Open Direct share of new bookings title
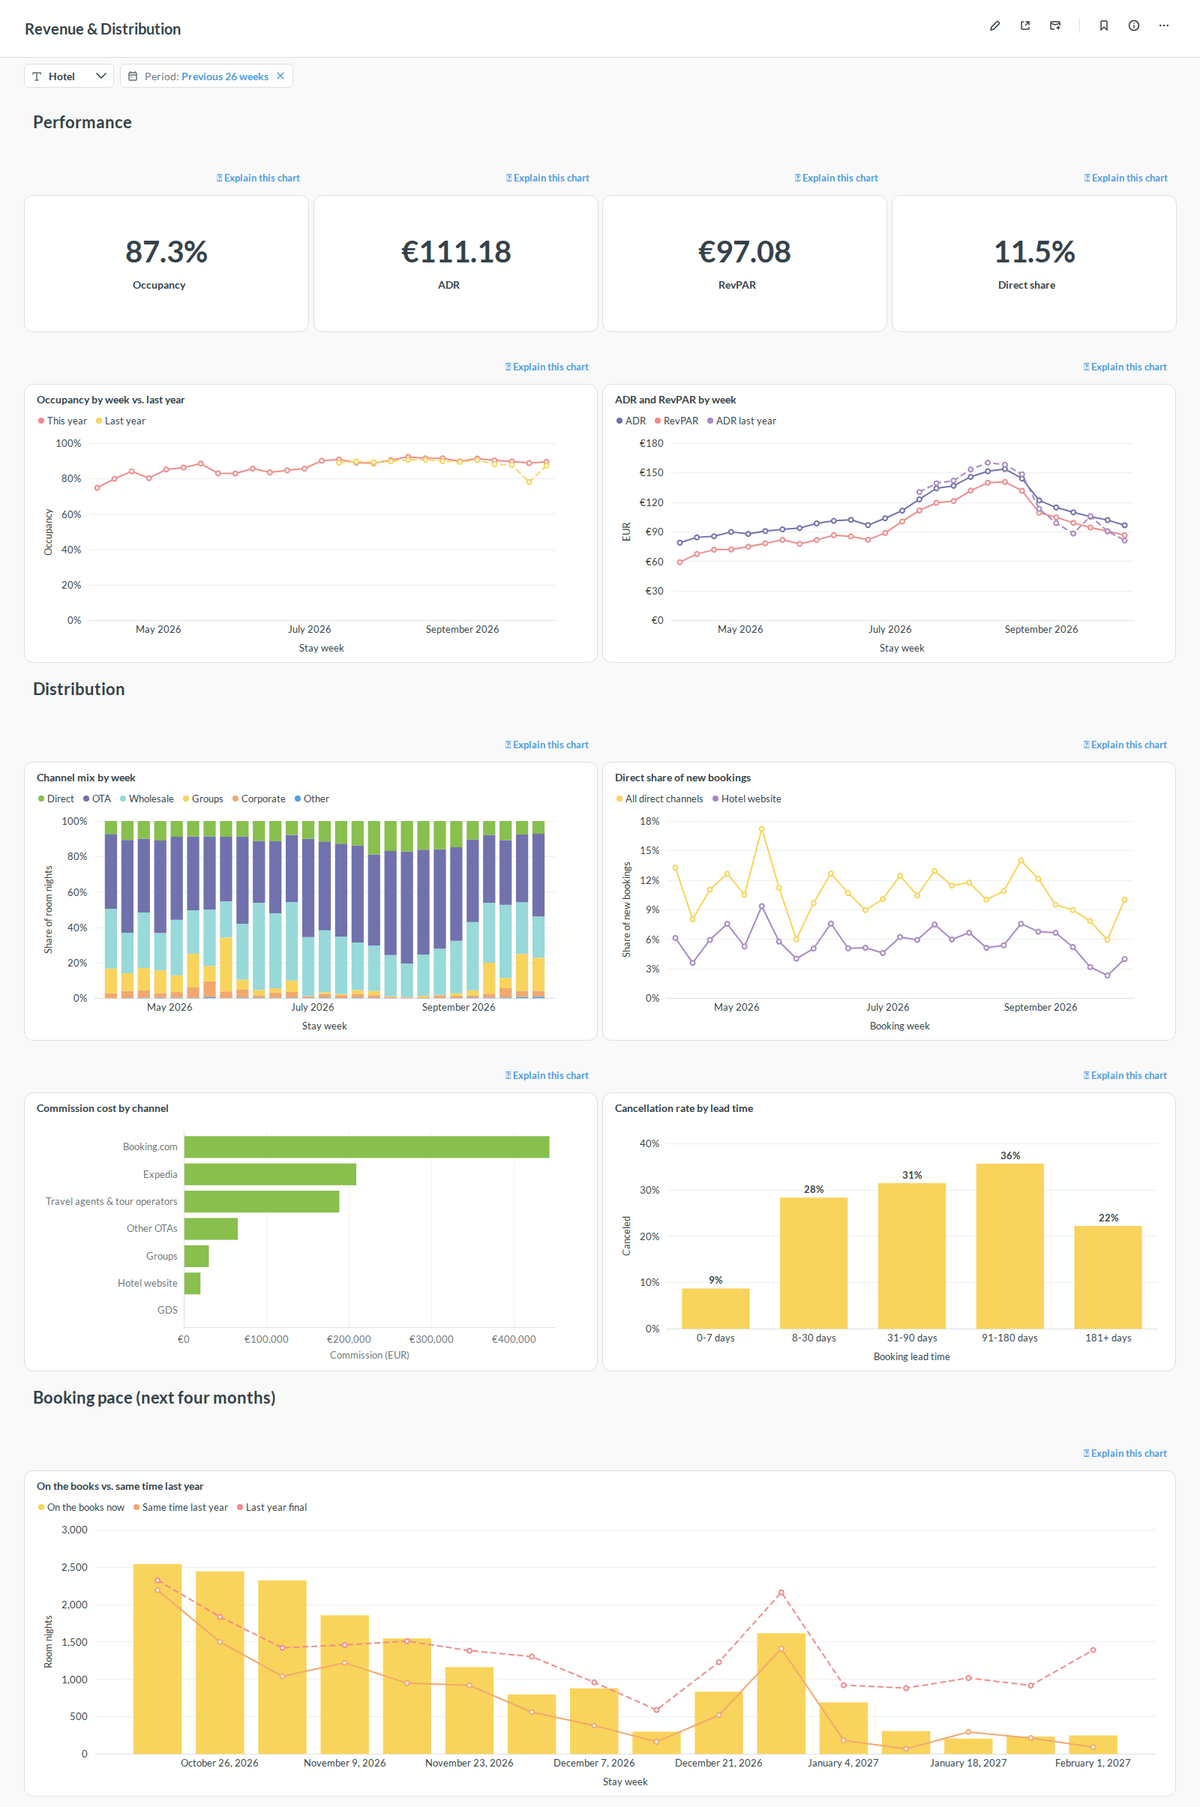 682,778
